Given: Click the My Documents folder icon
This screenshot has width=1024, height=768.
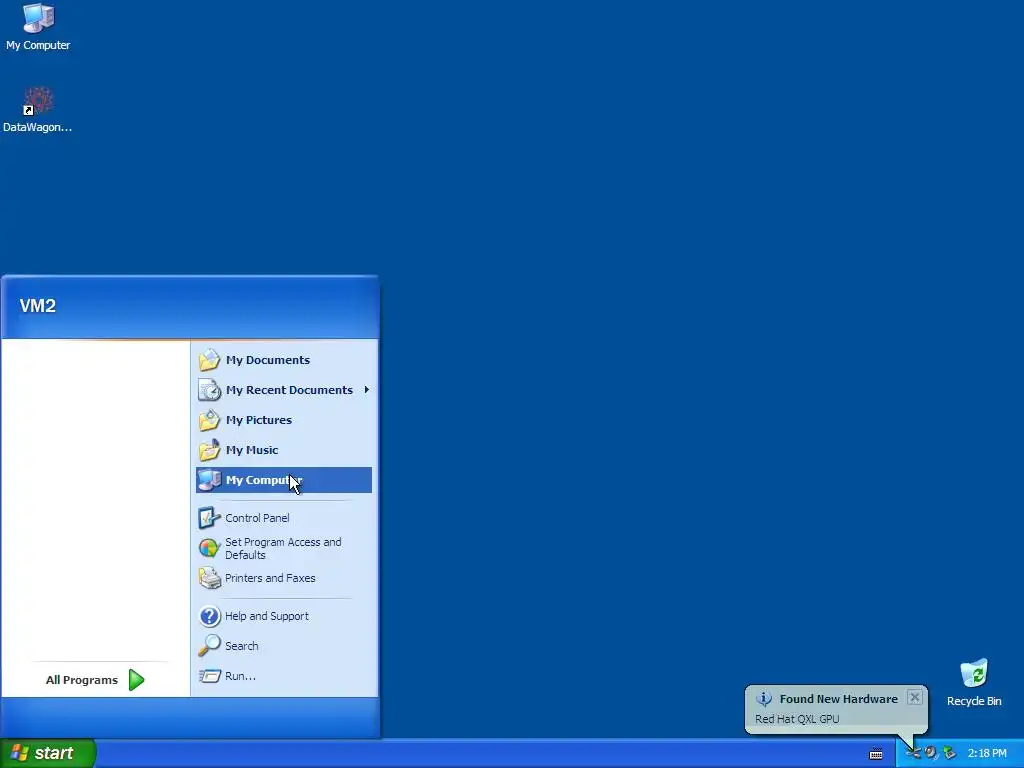Looking at the screenshot, I should (210, 360).
